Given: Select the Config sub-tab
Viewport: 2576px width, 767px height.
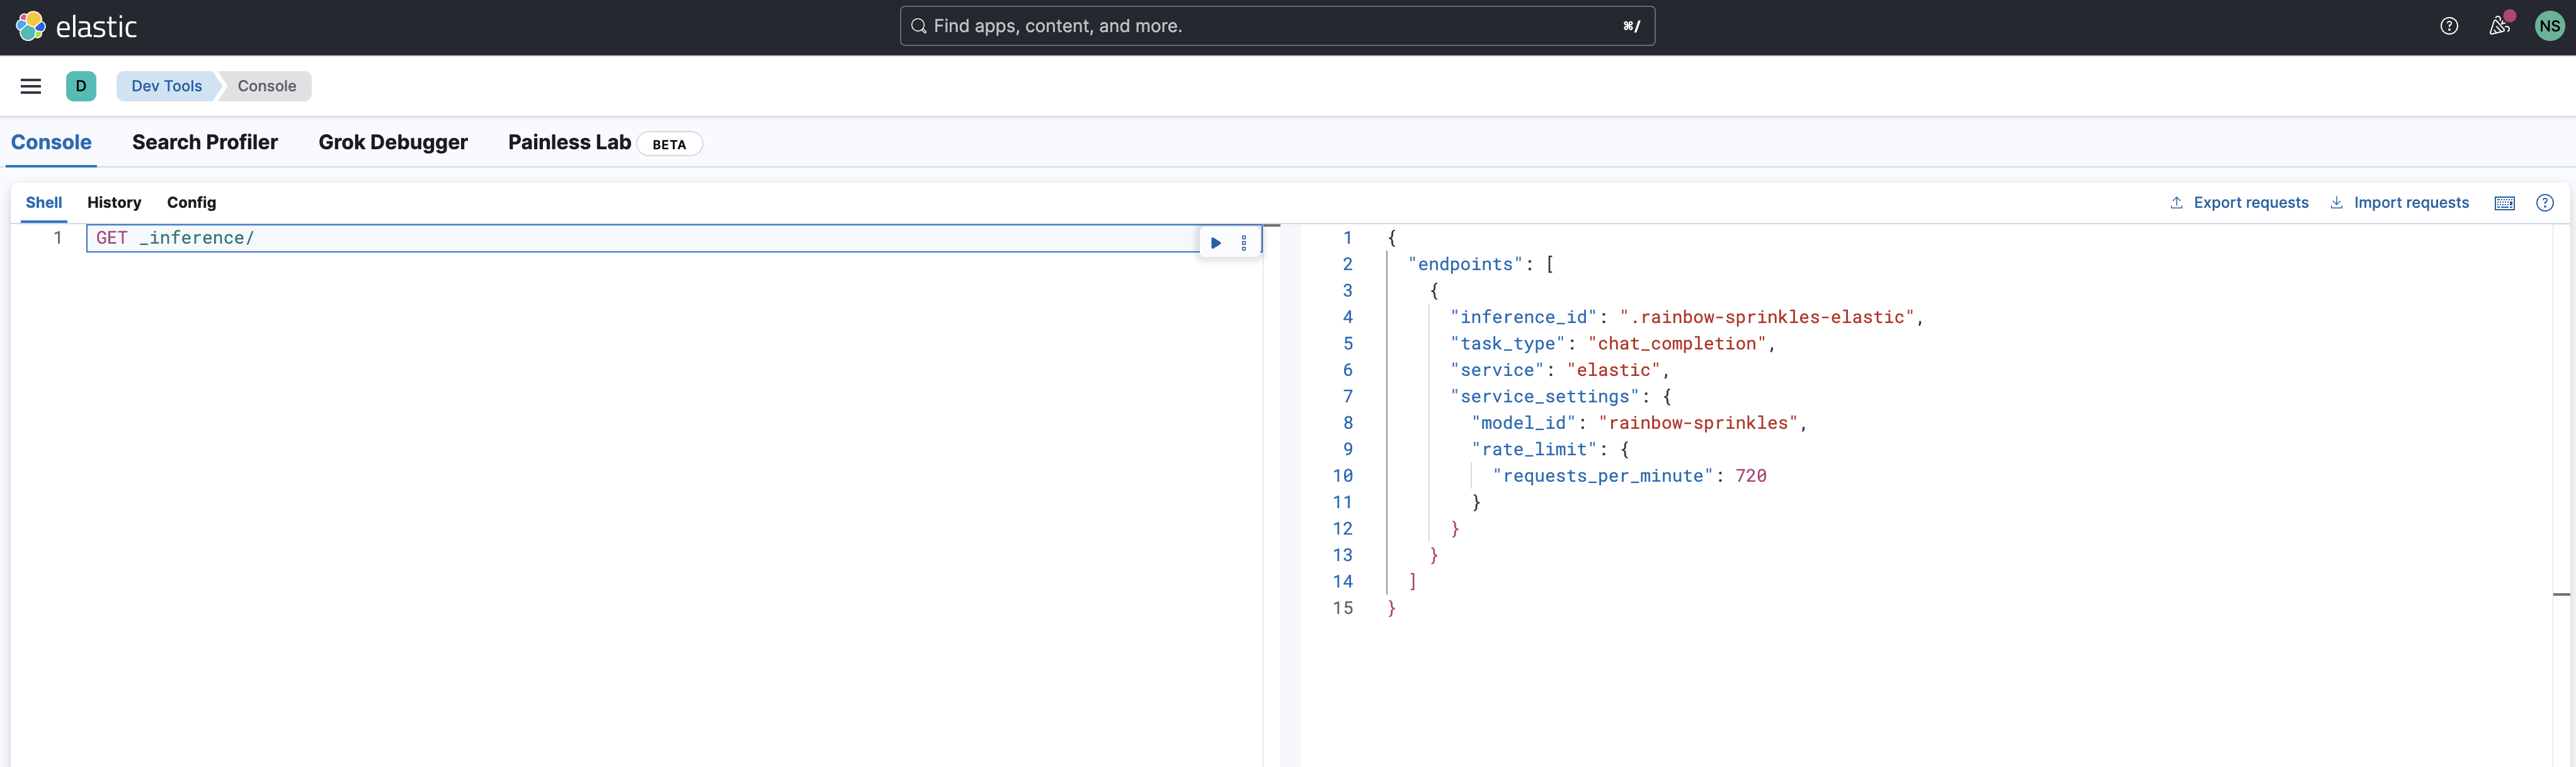Looking at the screenshot, I should [191, 202].
